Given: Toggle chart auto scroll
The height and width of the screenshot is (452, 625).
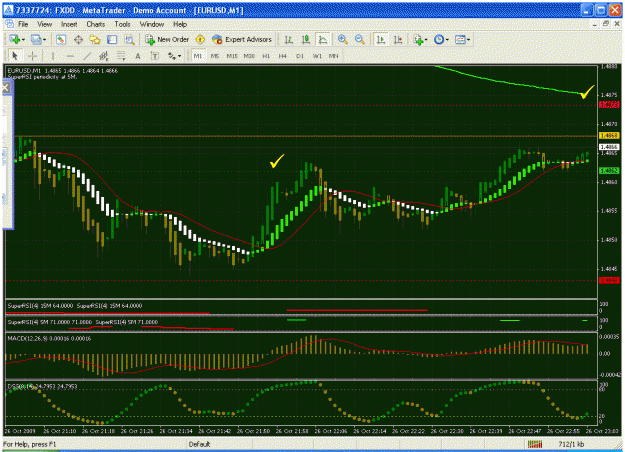Looking at the screenshot, I should pyautogui.click(x=381, y=39).
